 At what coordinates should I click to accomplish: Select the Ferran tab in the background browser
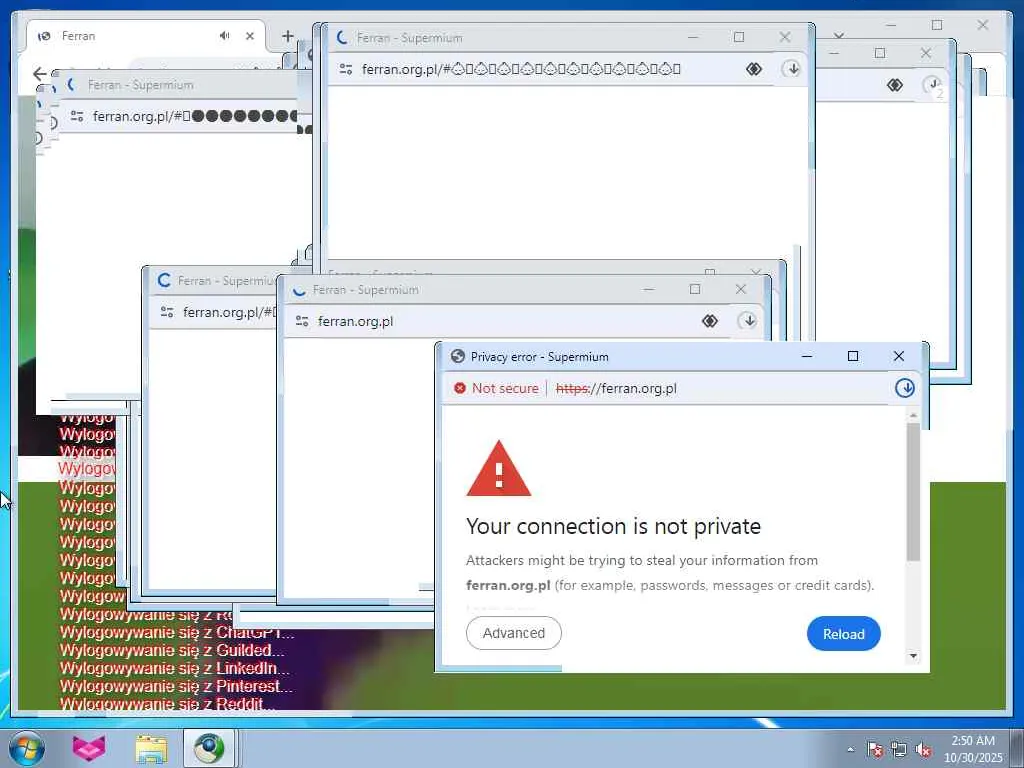point(145,36)
